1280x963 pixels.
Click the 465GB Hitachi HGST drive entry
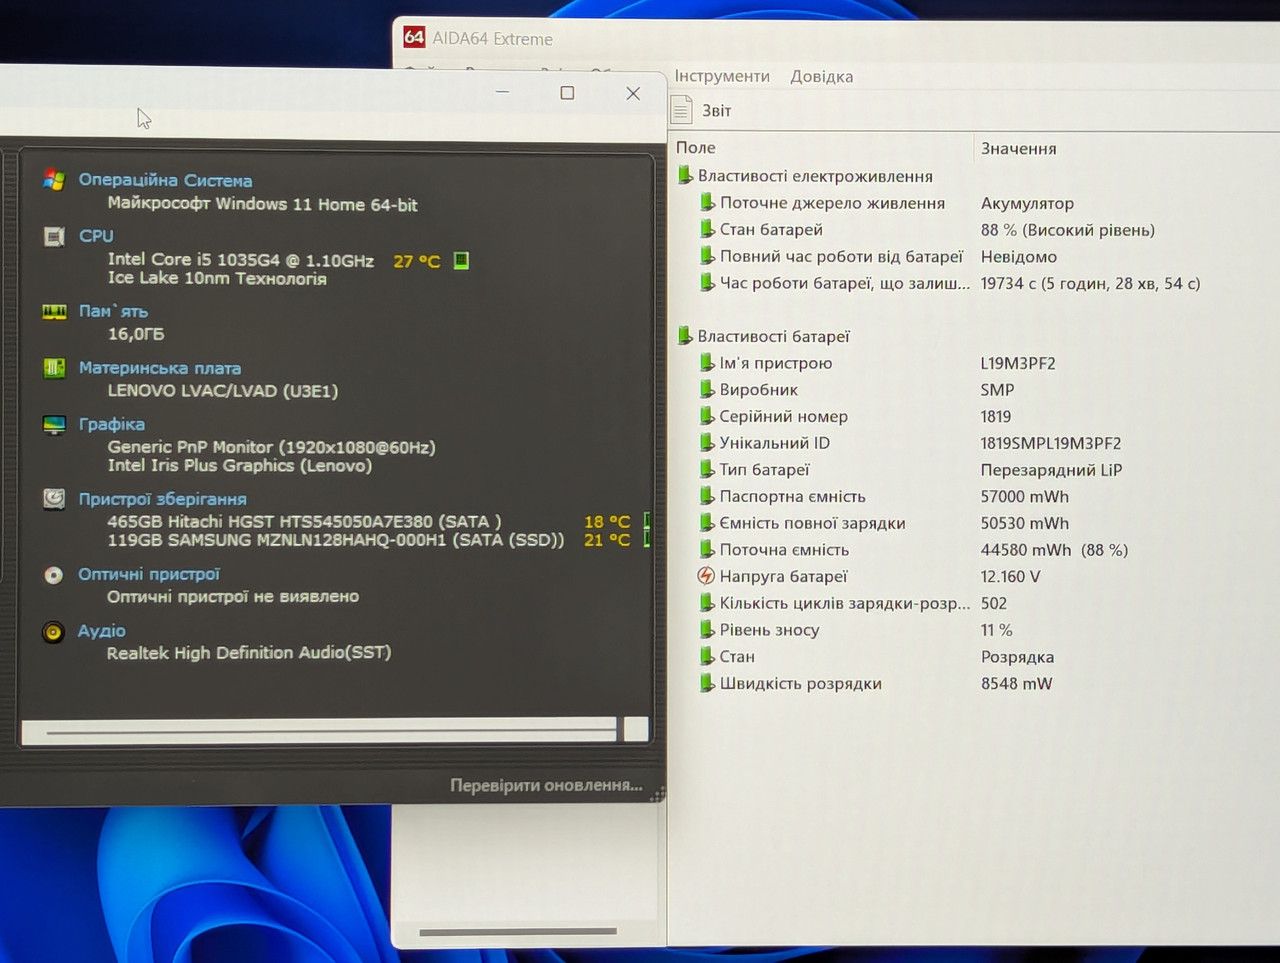[x=304, y=521]
